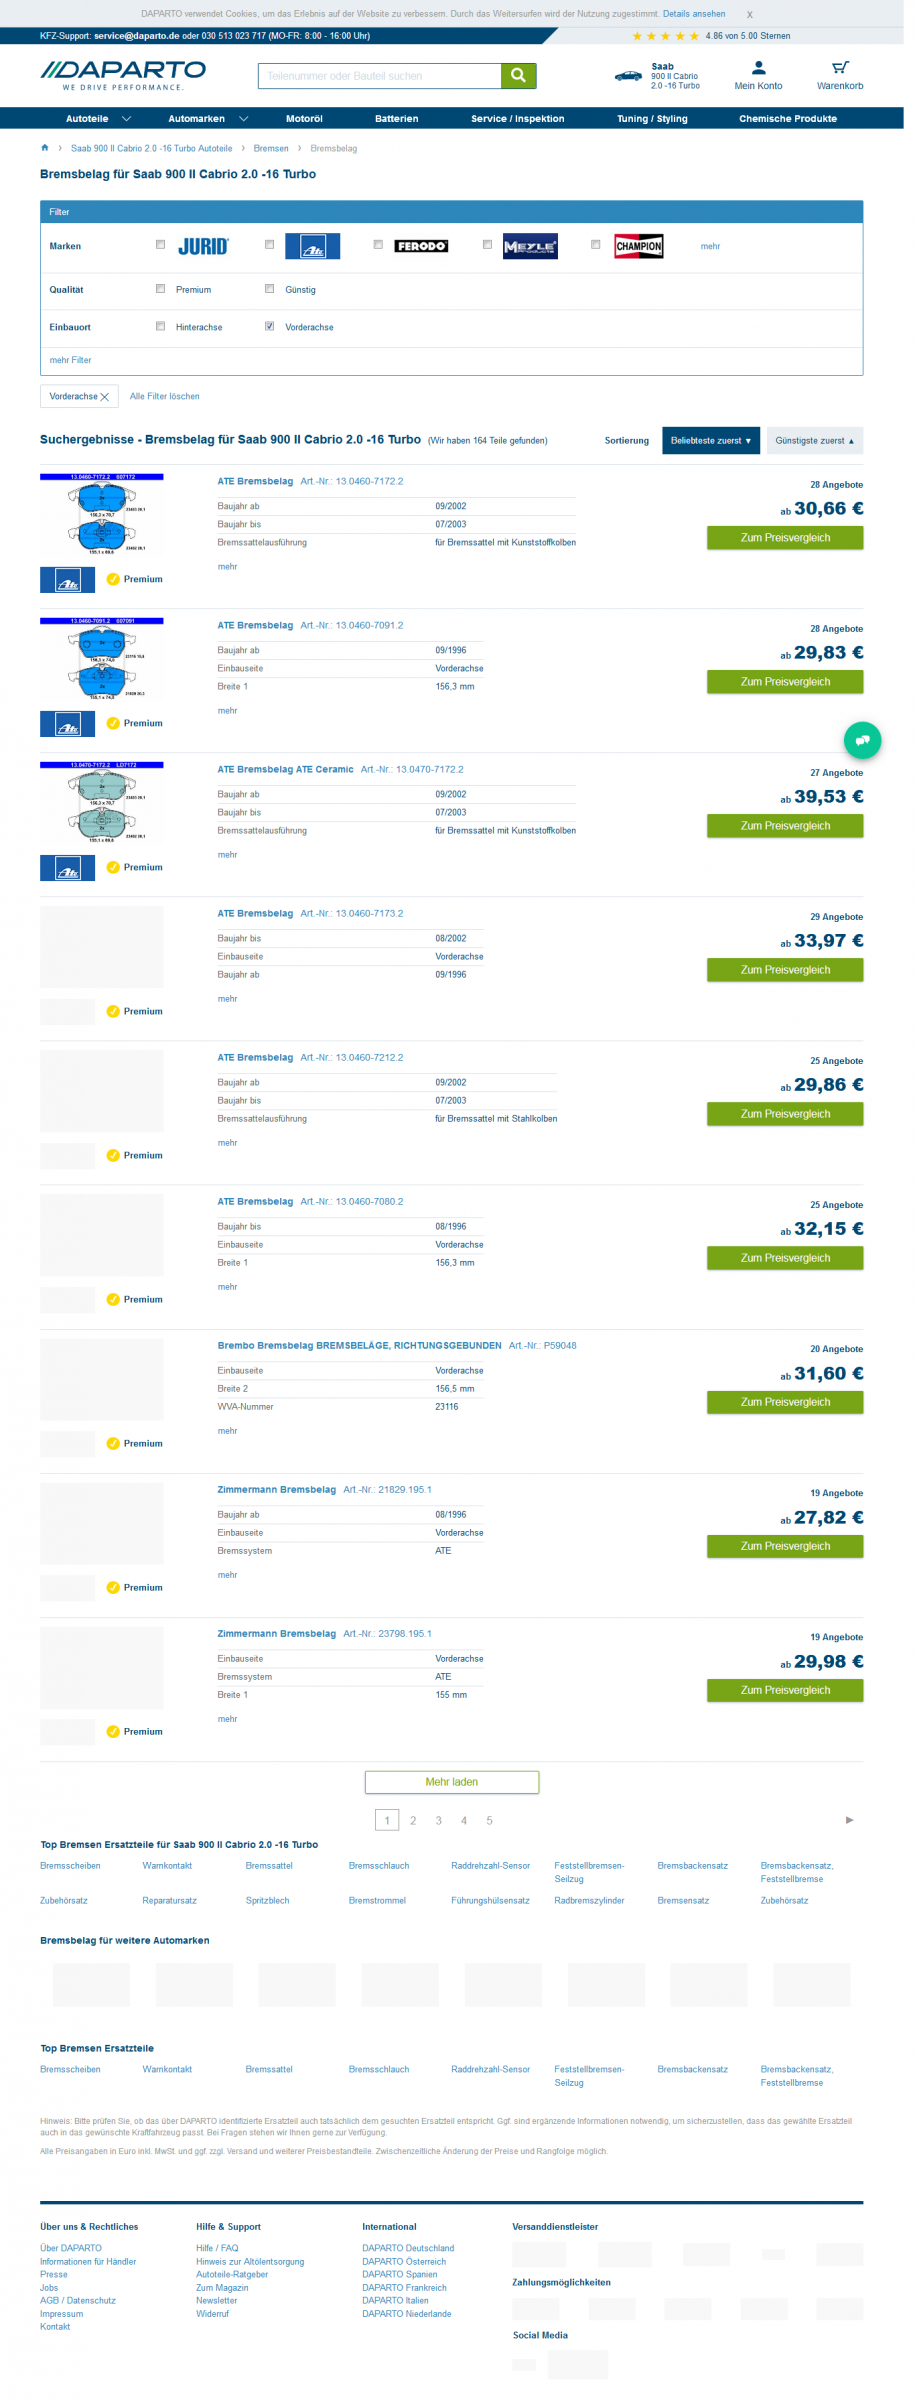Open the Motoröl menu item
Screen dimensions: 915x2400
click(x=304, y=119)
